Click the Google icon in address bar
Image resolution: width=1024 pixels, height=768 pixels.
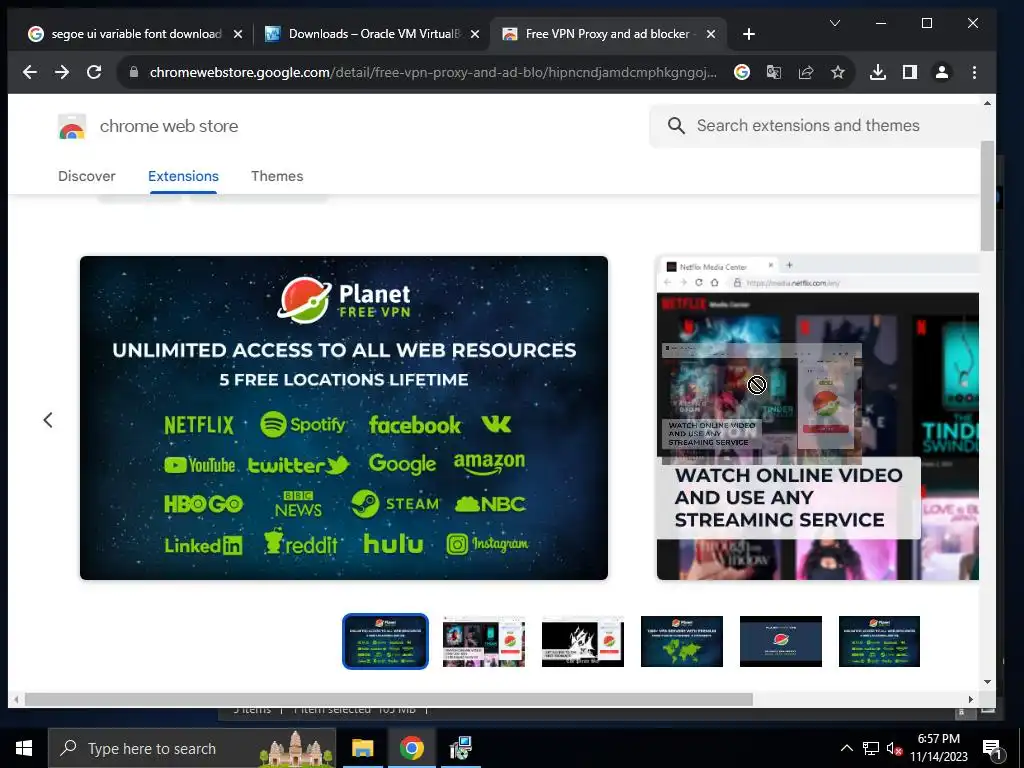click(742, 72)
